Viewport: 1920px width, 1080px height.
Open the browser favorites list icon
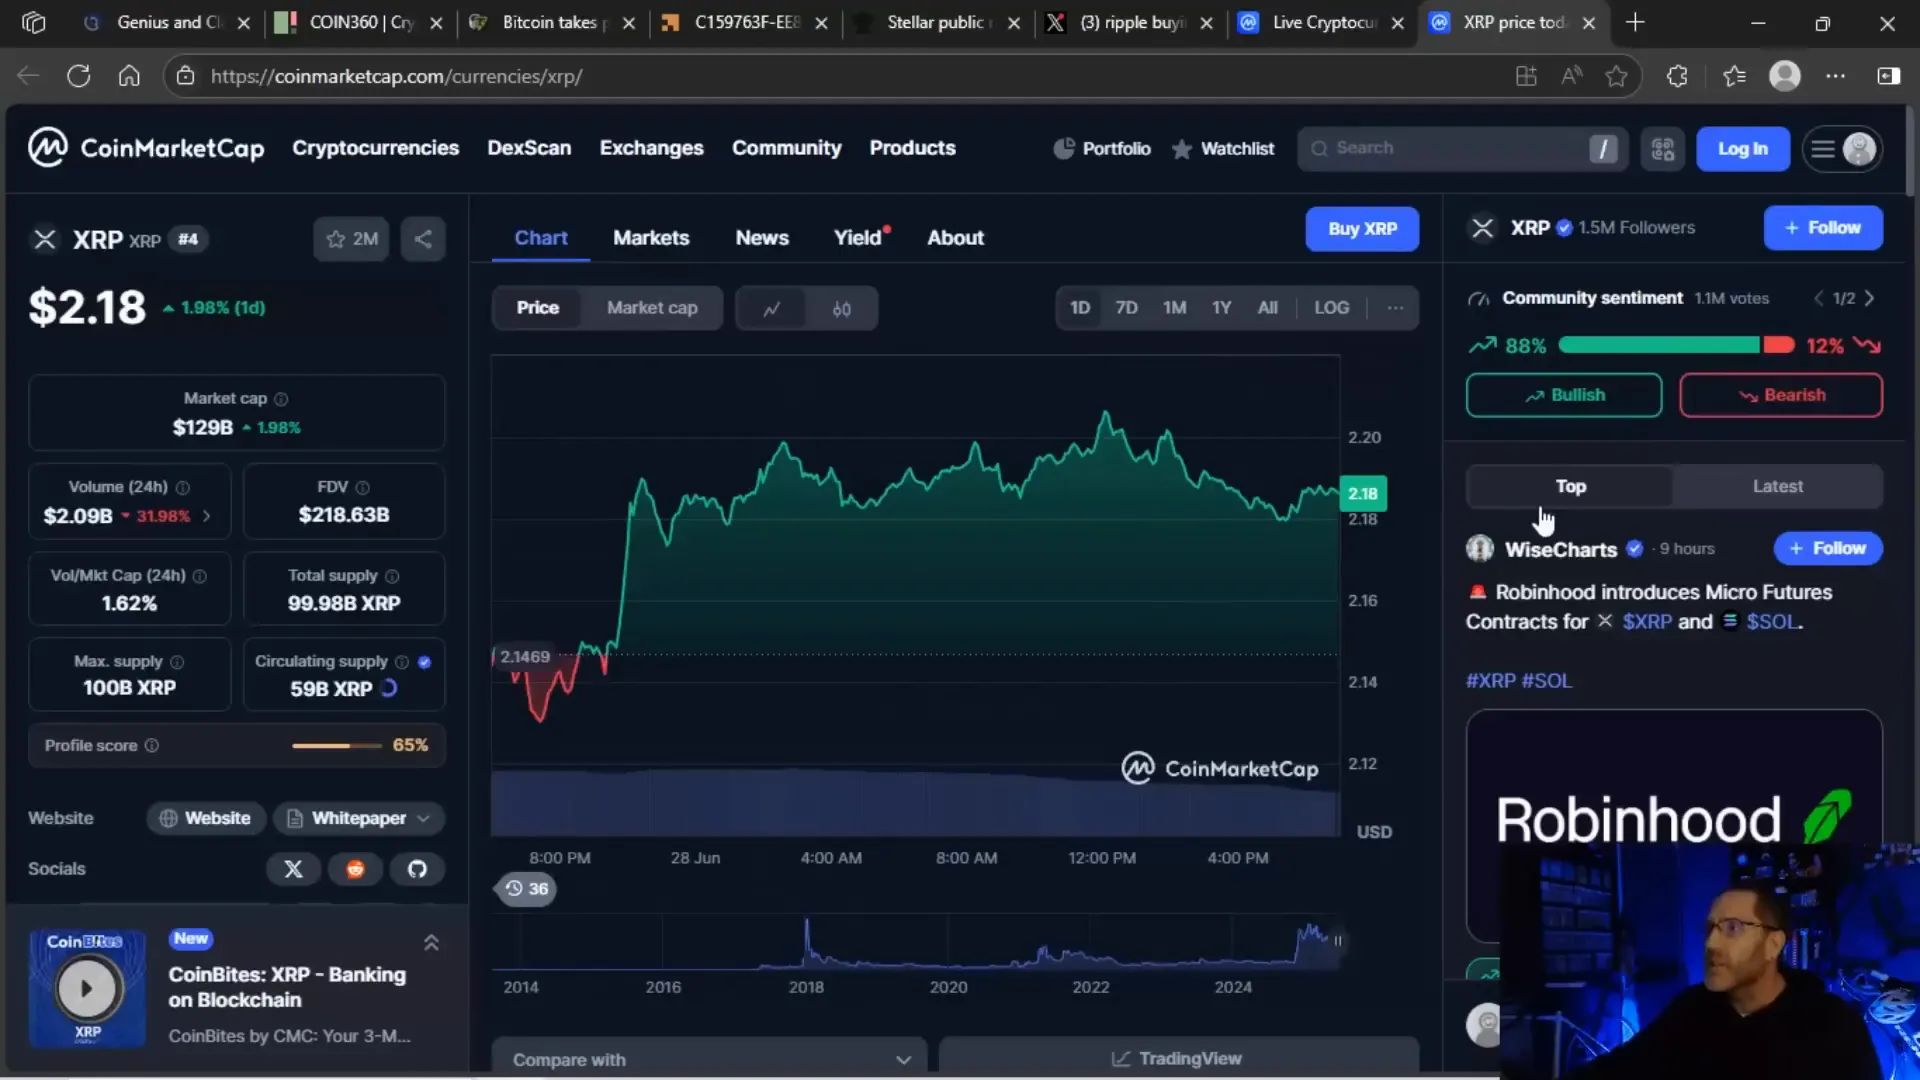click(x=1734, y=76)
